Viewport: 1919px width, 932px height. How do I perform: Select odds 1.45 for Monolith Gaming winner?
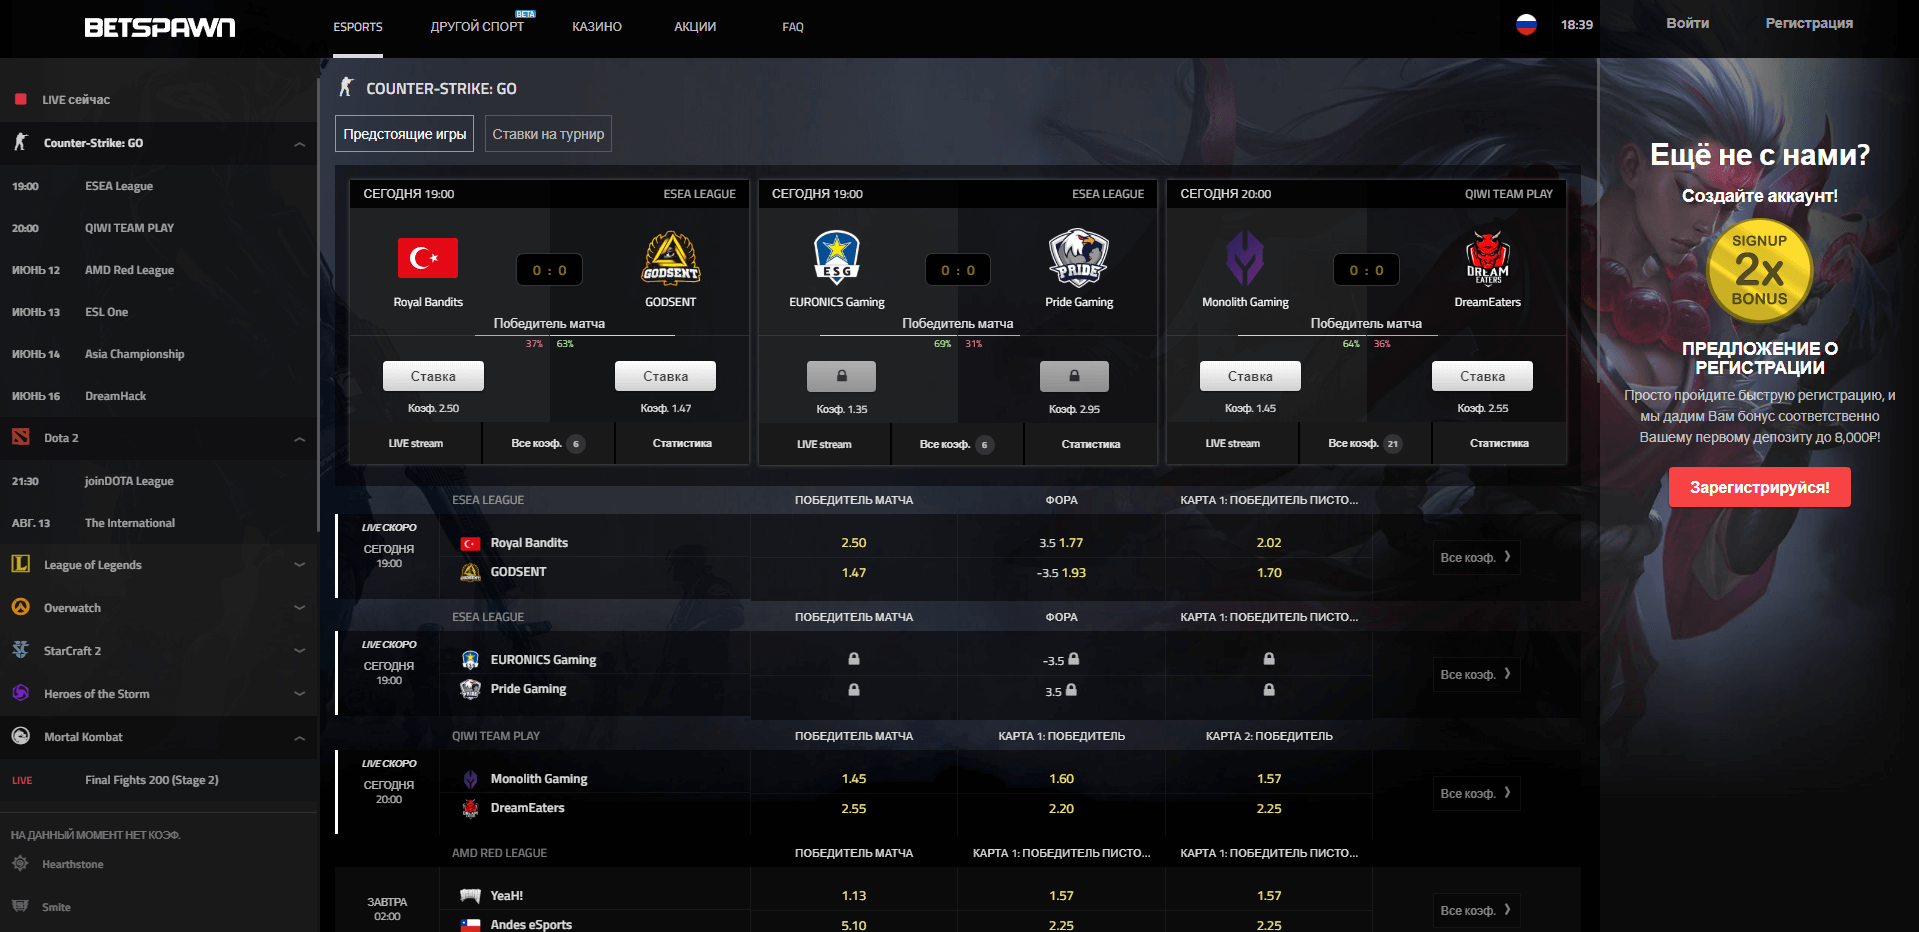854,778
